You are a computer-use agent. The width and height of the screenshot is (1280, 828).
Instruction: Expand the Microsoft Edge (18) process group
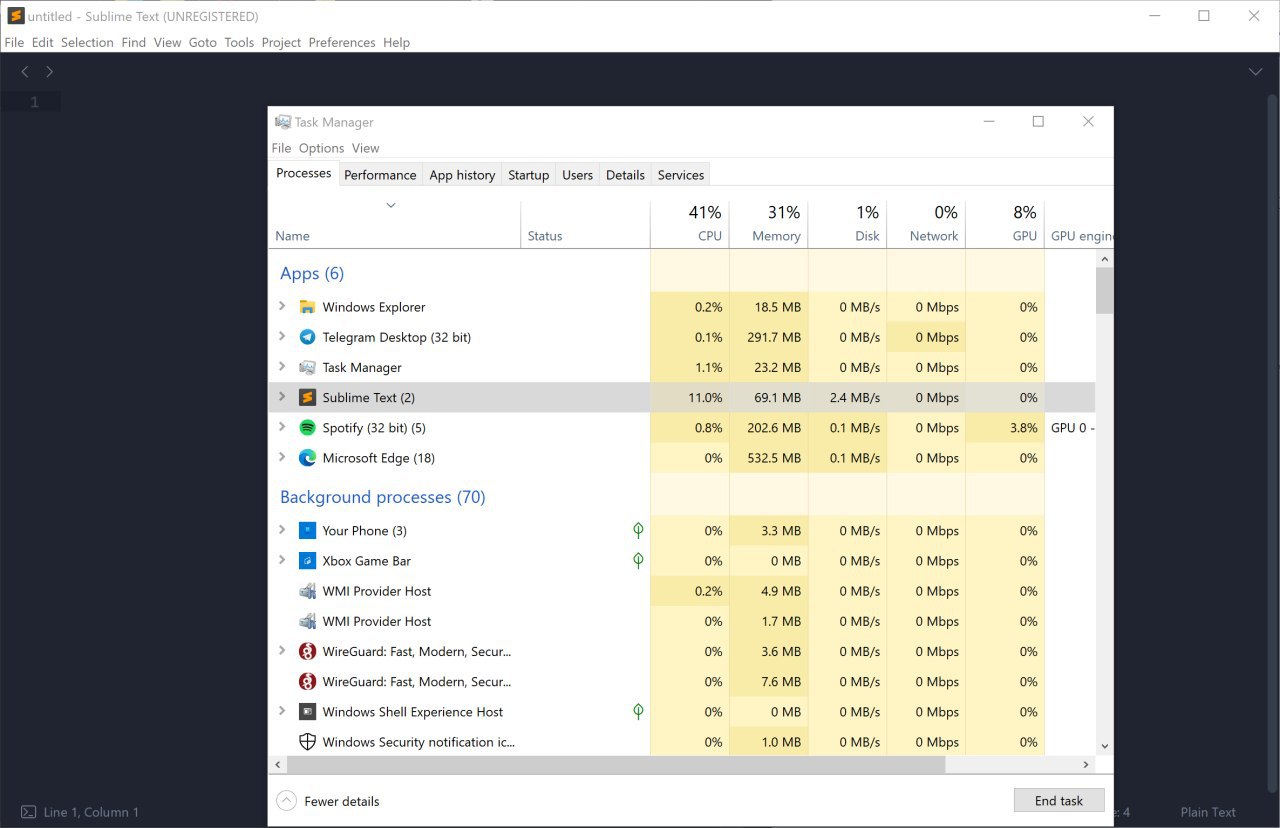(x=282, y=458)
